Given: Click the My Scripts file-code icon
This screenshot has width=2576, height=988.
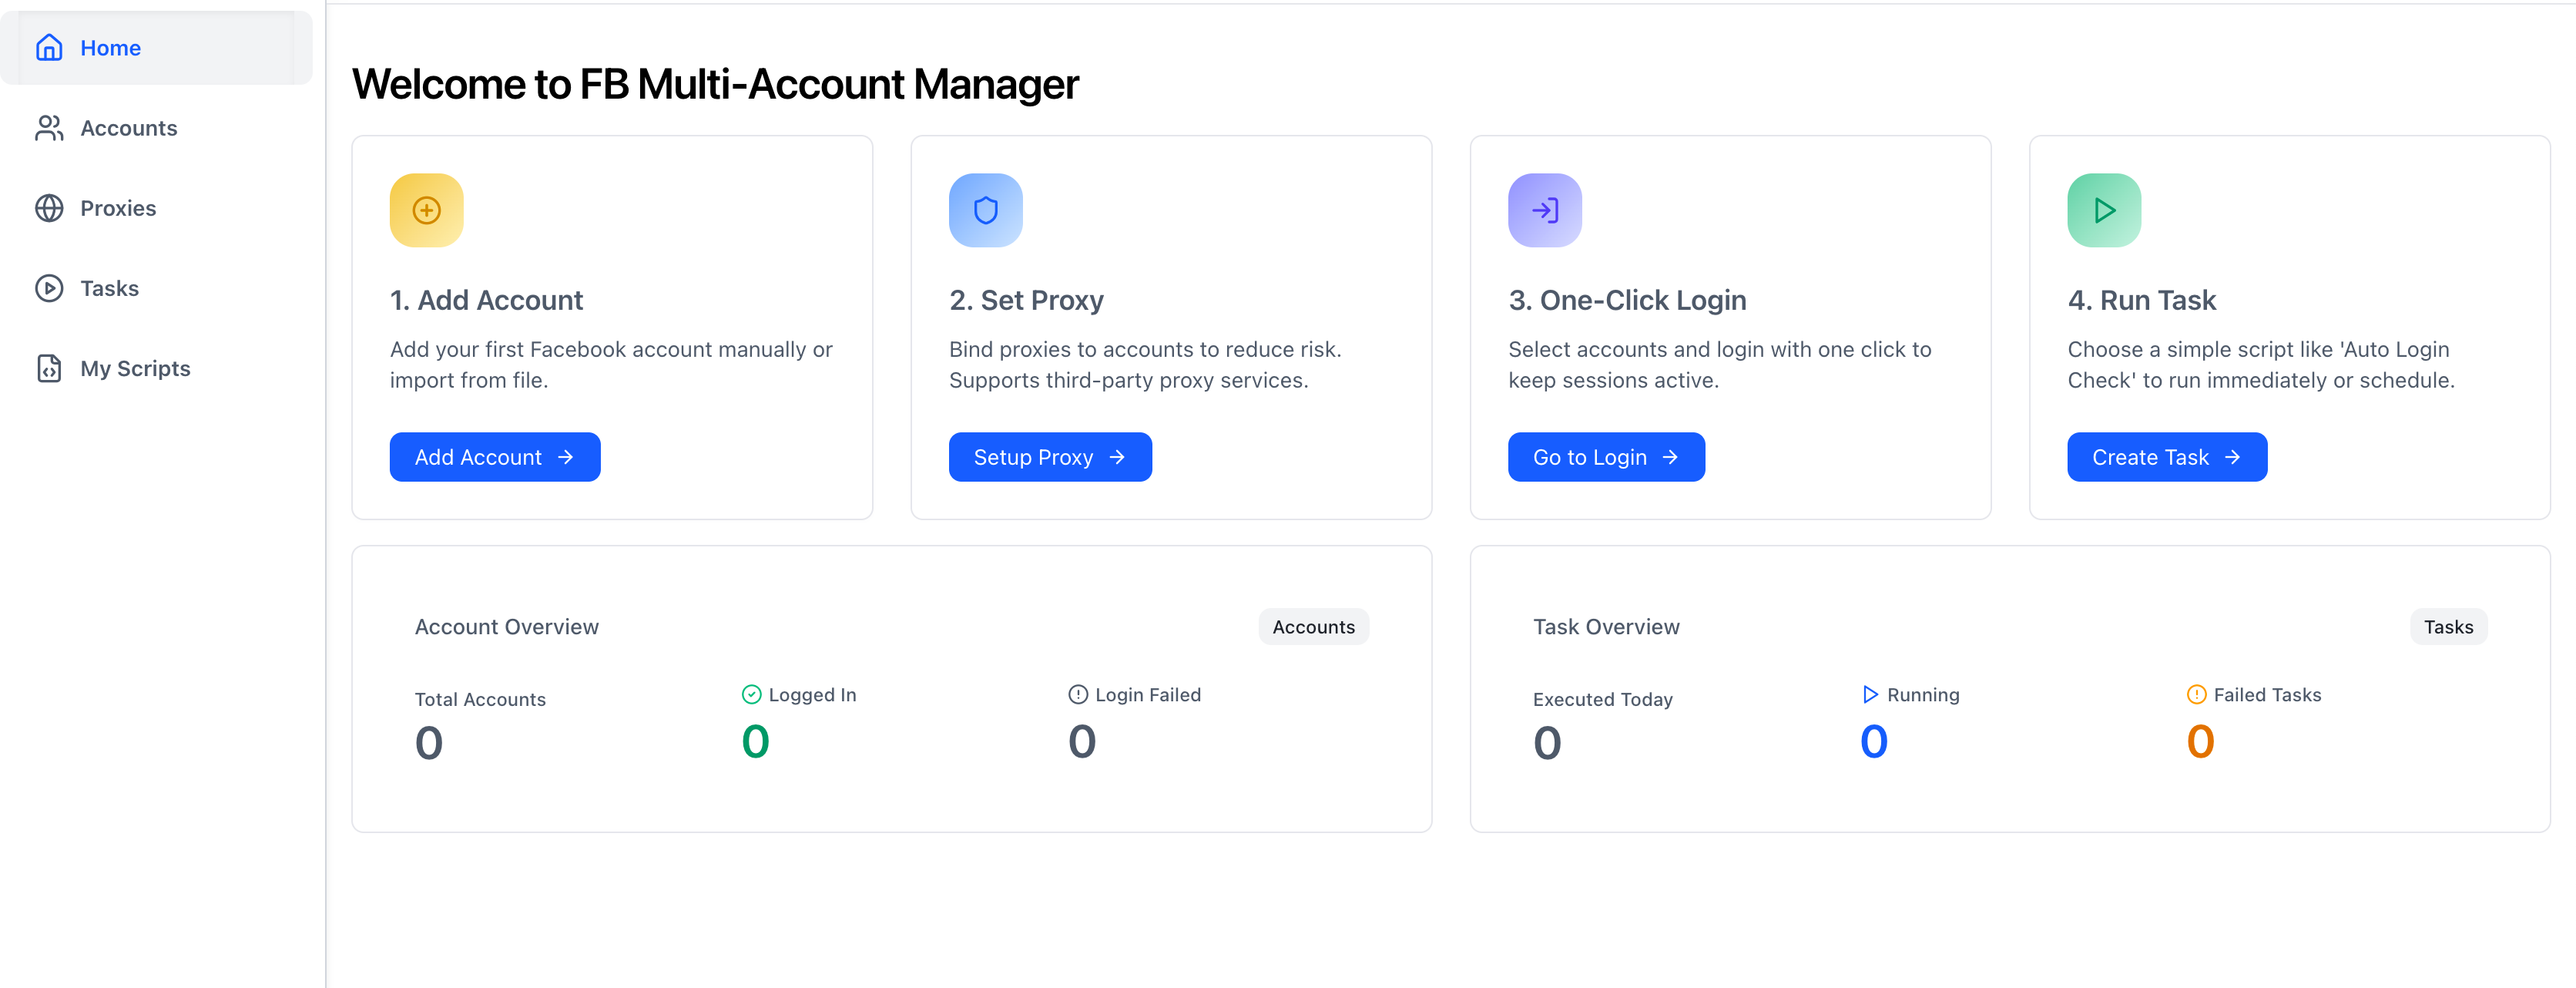Looking at the screenshot, I should [49, 368].
